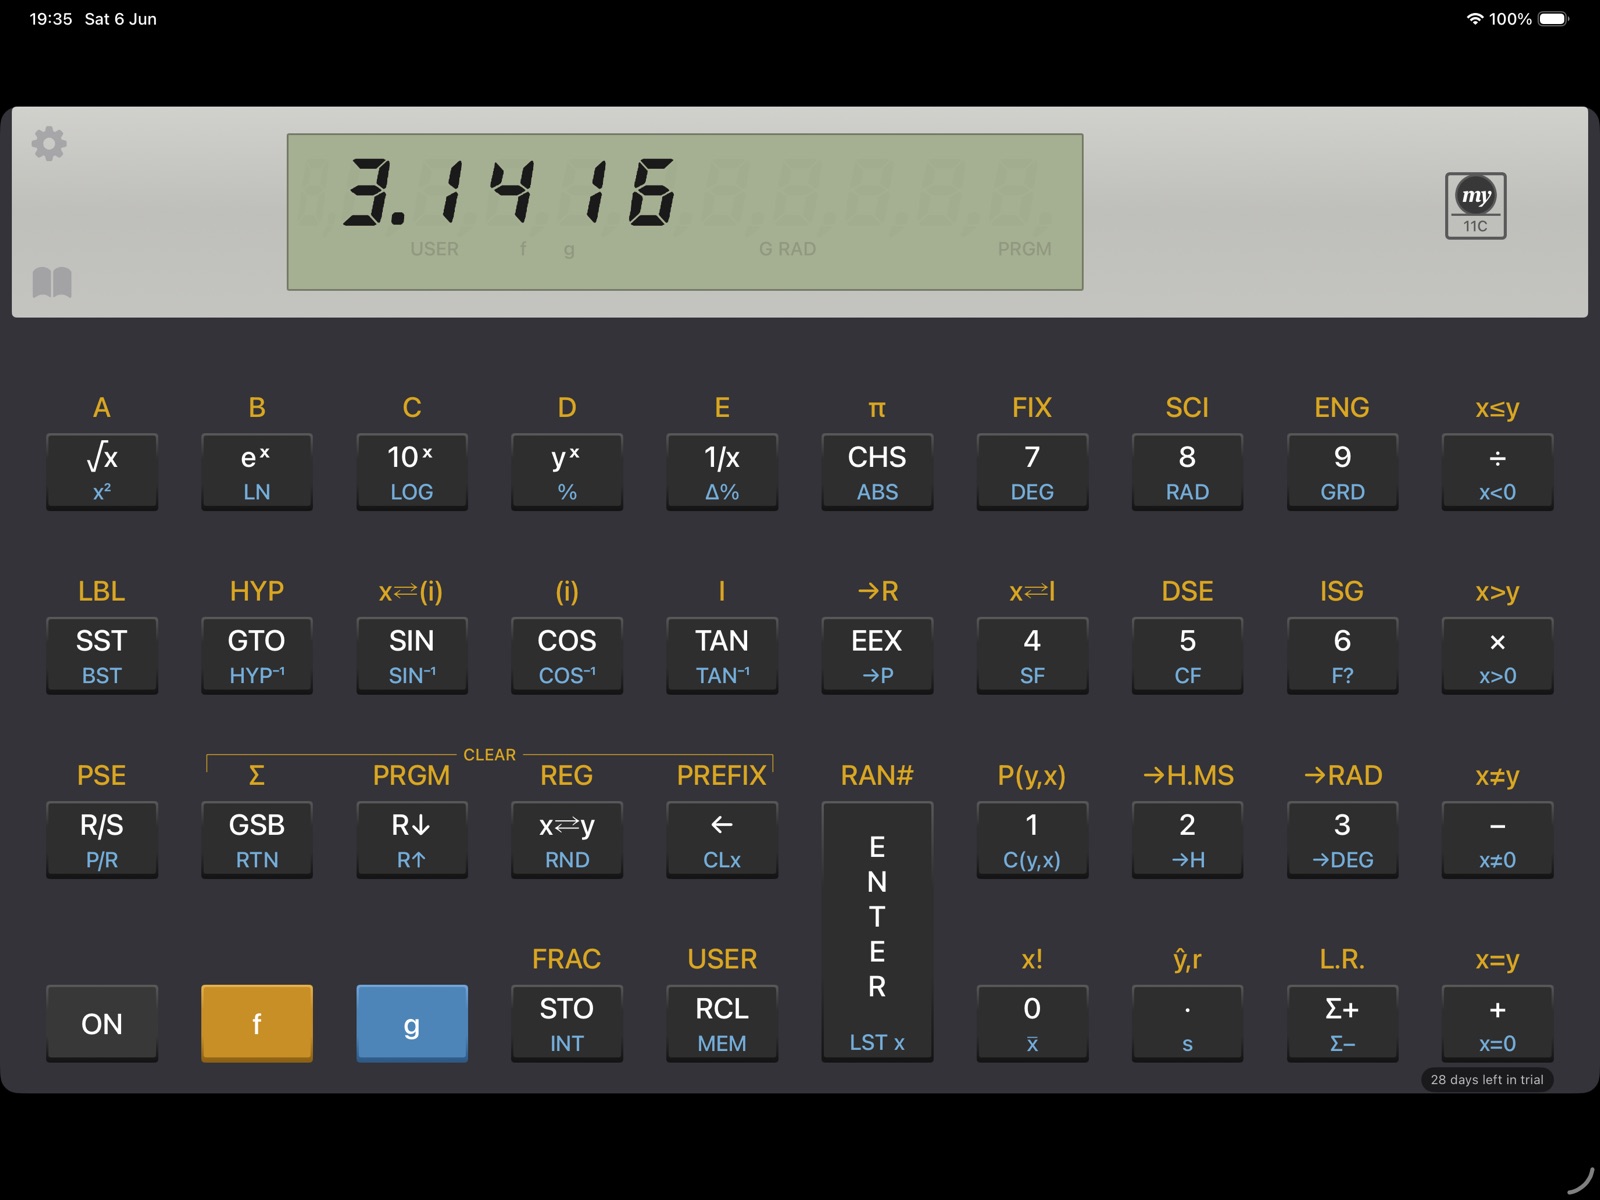Tap the my 11C calculator badge

tap(1475, 206)
